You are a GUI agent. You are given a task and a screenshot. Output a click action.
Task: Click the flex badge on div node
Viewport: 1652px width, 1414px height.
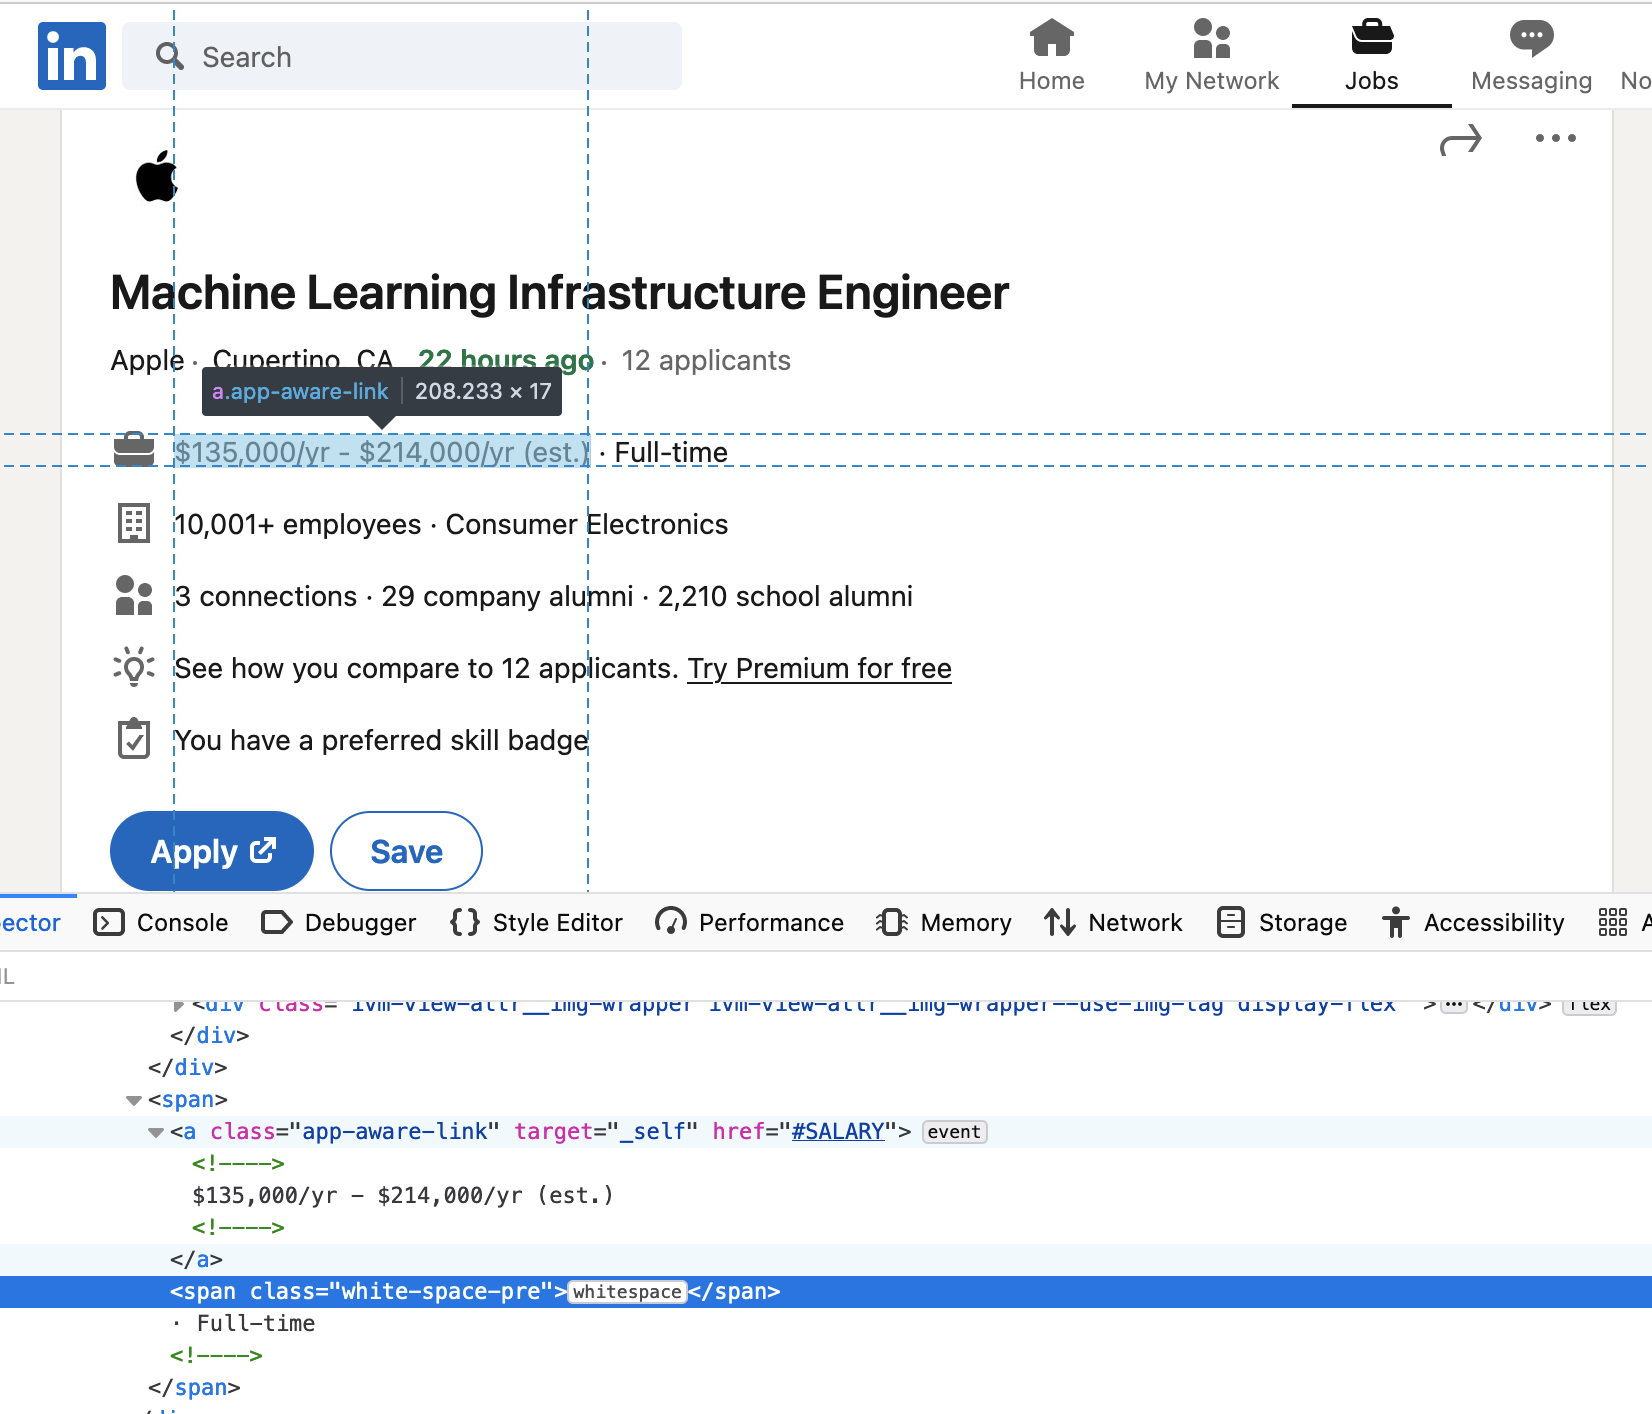(x=1589, y=1004)
